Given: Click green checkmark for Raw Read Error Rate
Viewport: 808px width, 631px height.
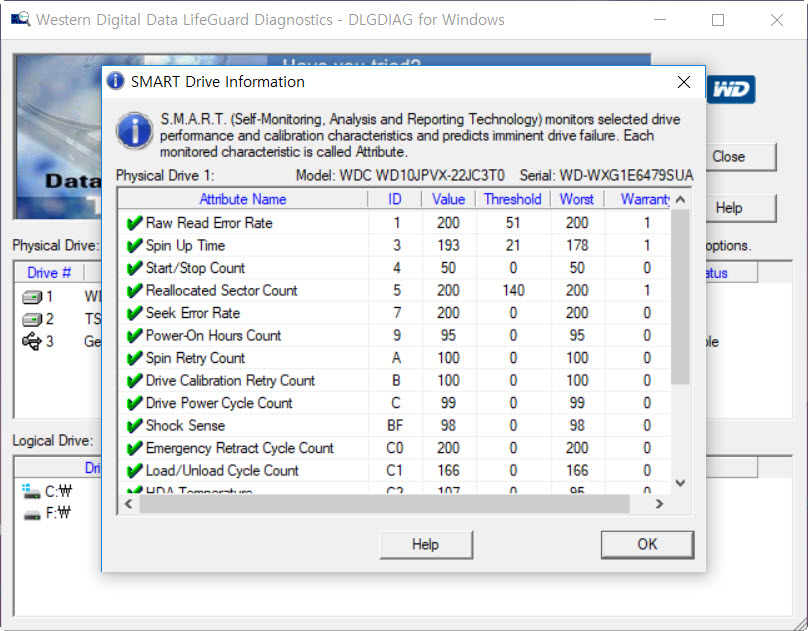Looking at the screenshot, I should pos(134,223).
